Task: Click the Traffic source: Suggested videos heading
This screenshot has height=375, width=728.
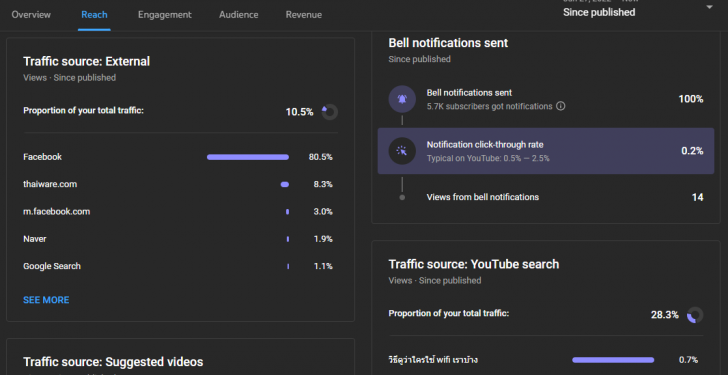Action: tap(113, 362)
